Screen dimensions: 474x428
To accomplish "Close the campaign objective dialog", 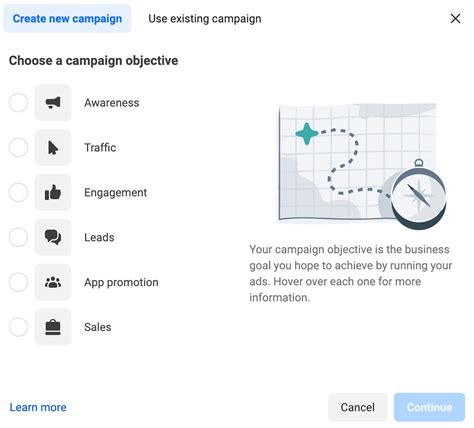I will pos(455,19).
